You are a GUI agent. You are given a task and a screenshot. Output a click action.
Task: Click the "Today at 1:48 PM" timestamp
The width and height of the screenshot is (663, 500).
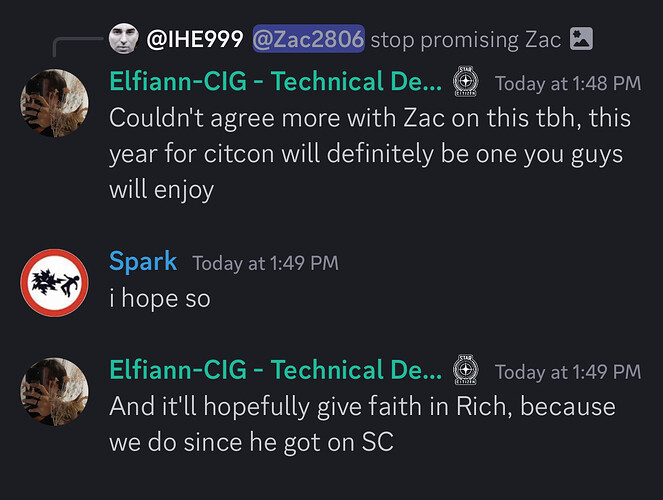568,83
